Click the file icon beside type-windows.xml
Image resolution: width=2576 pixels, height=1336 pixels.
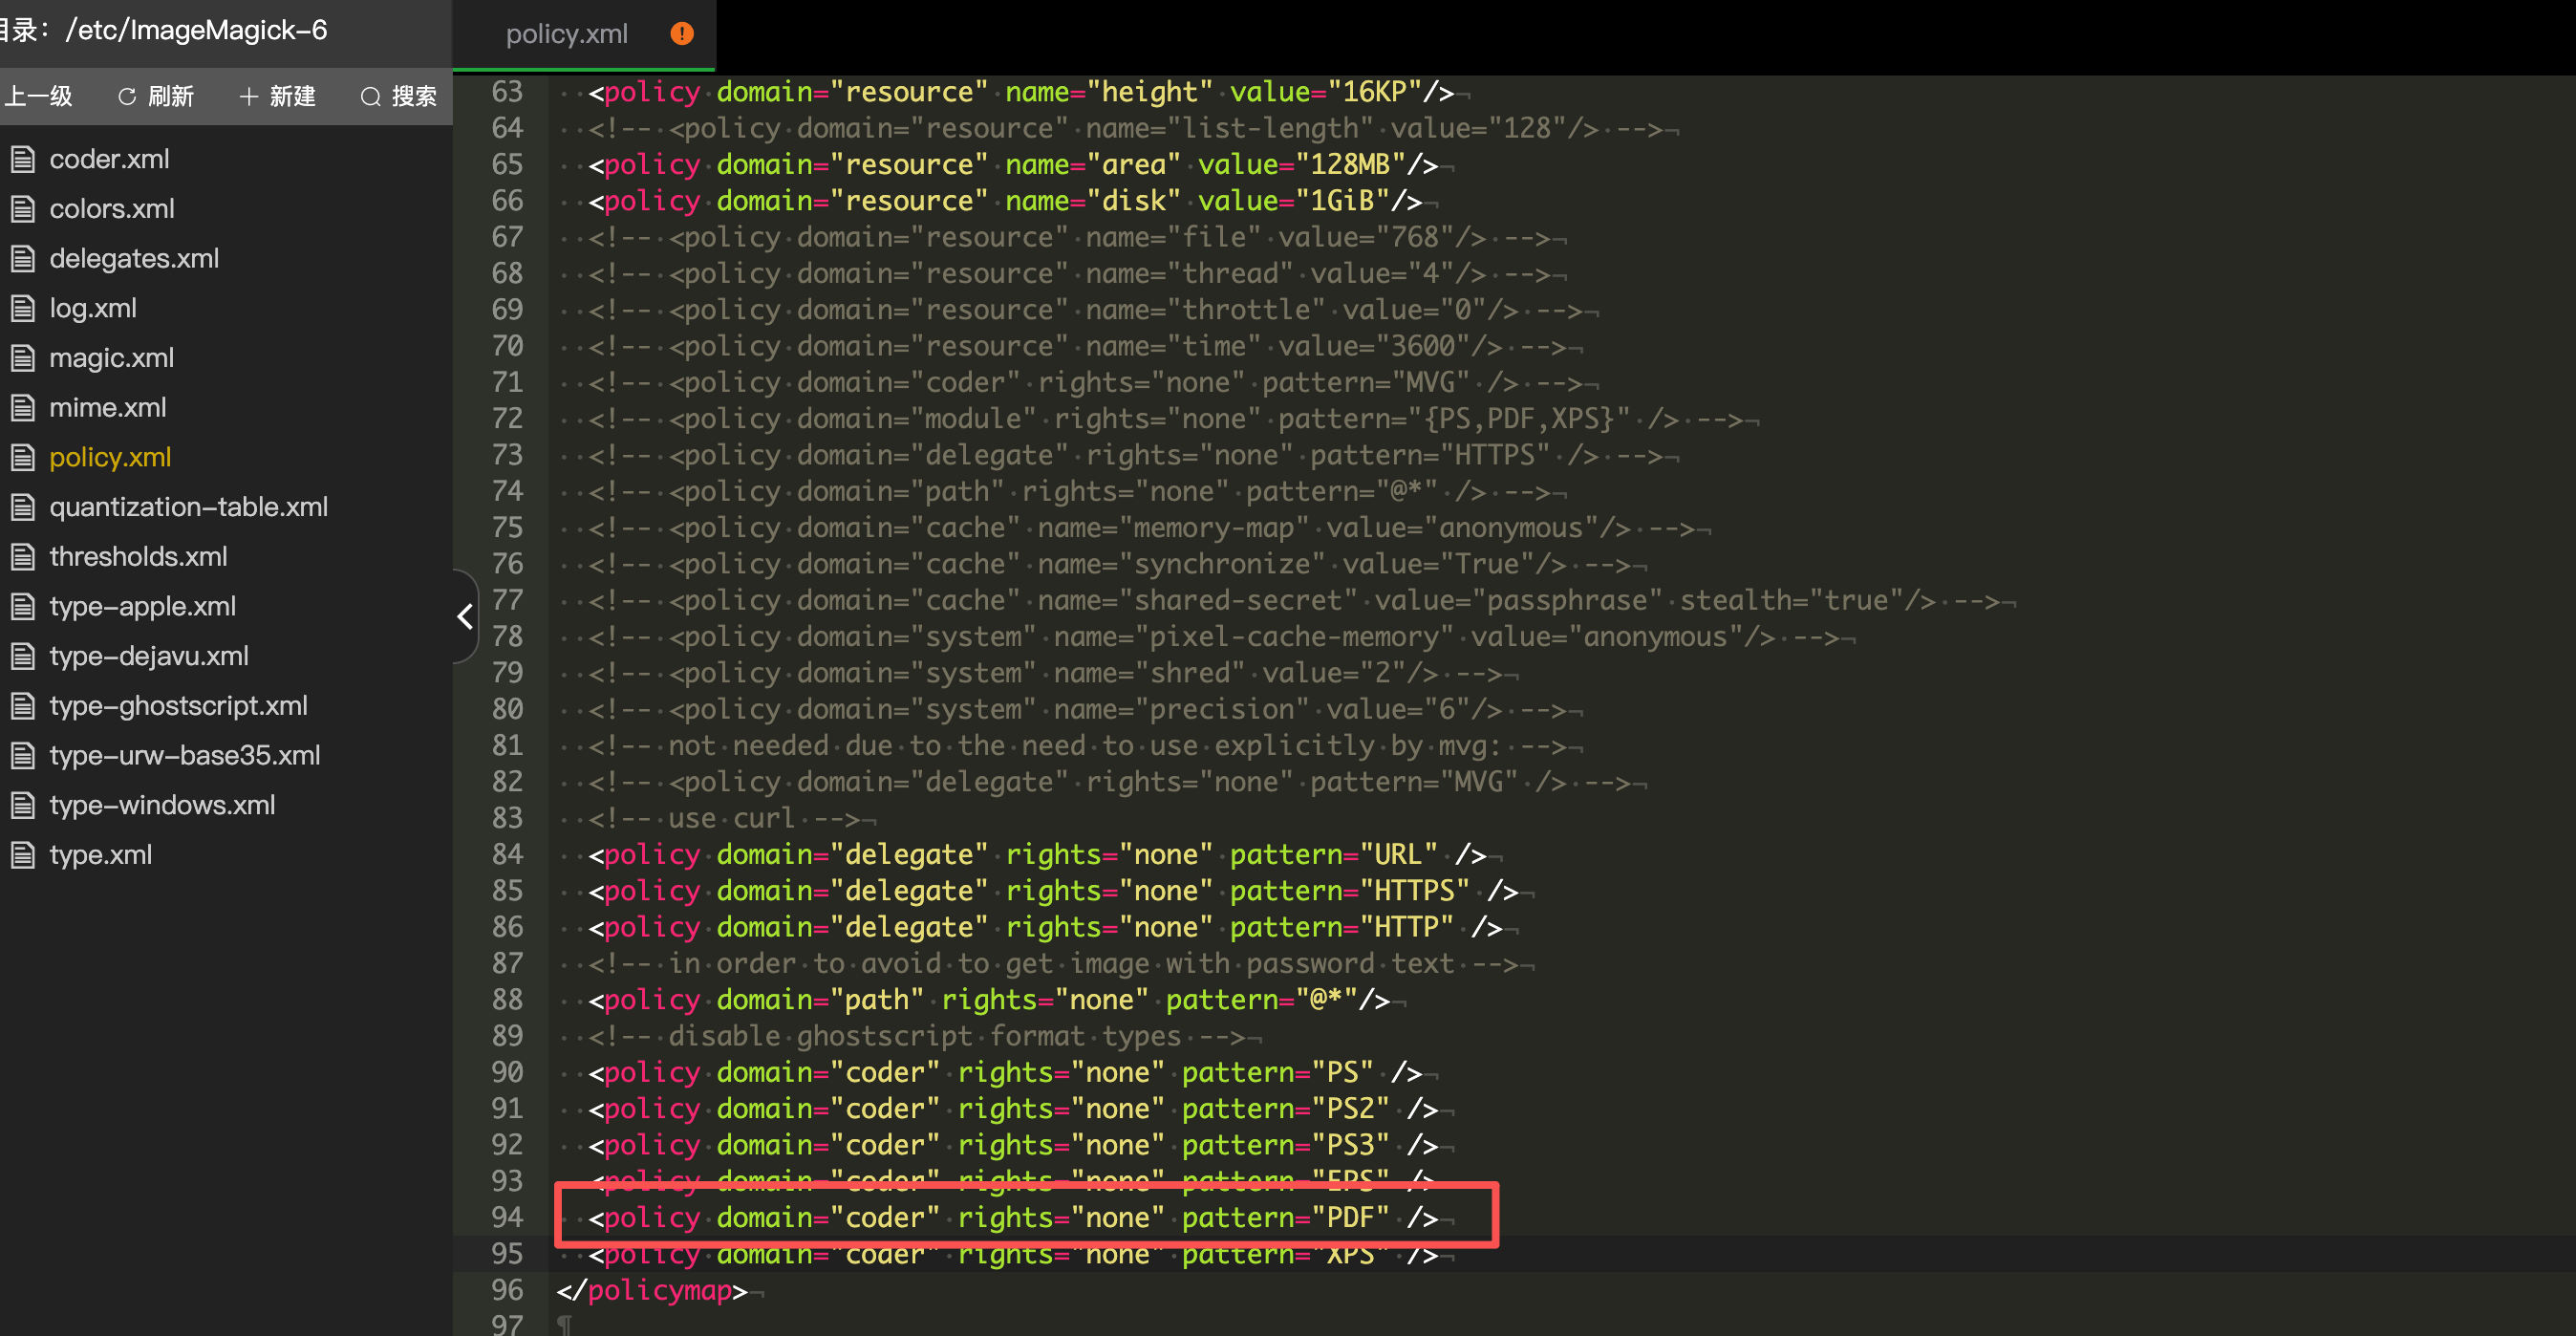(23, 805)
